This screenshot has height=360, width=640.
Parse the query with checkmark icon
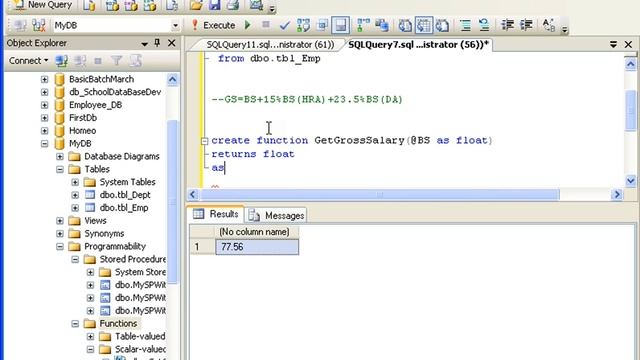(284, 25)
